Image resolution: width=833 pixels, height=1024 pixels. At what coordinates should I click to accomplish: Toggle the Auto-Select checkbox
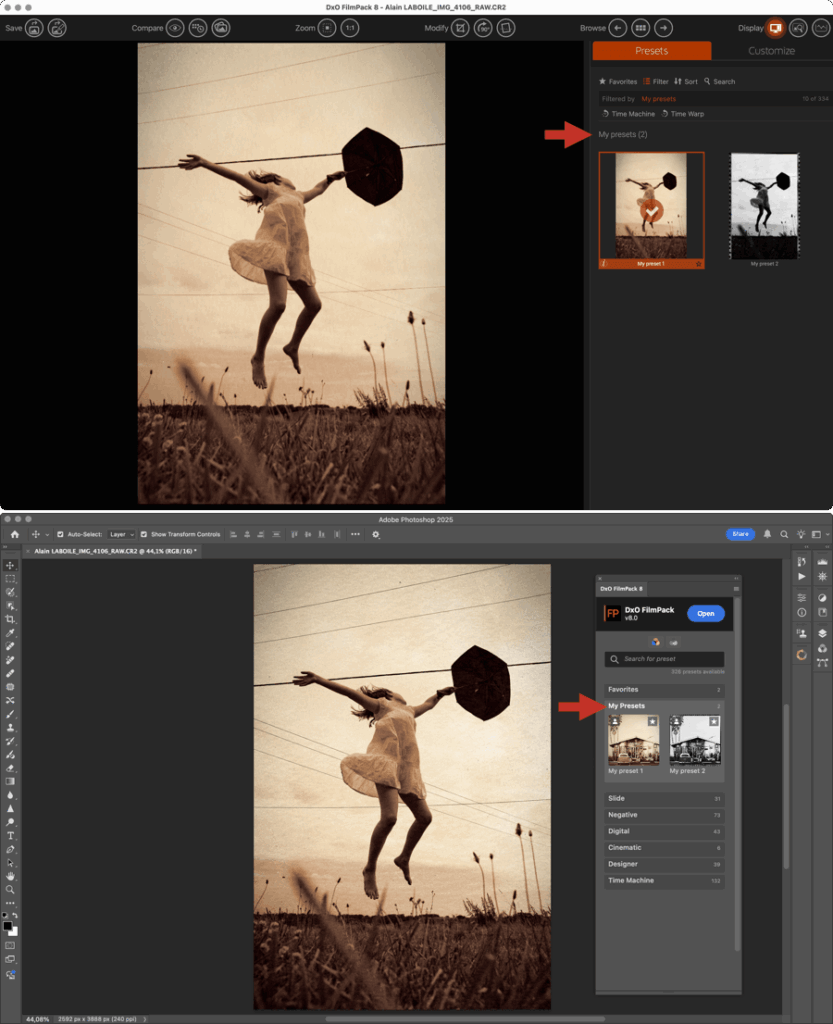coord(60,535)
